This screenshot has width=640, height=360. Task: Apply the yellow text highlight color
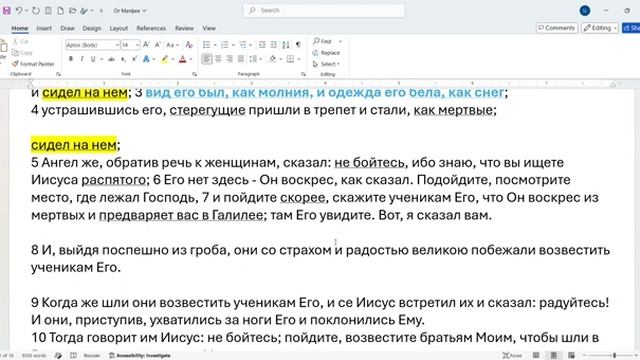click(x=164, y=59)
